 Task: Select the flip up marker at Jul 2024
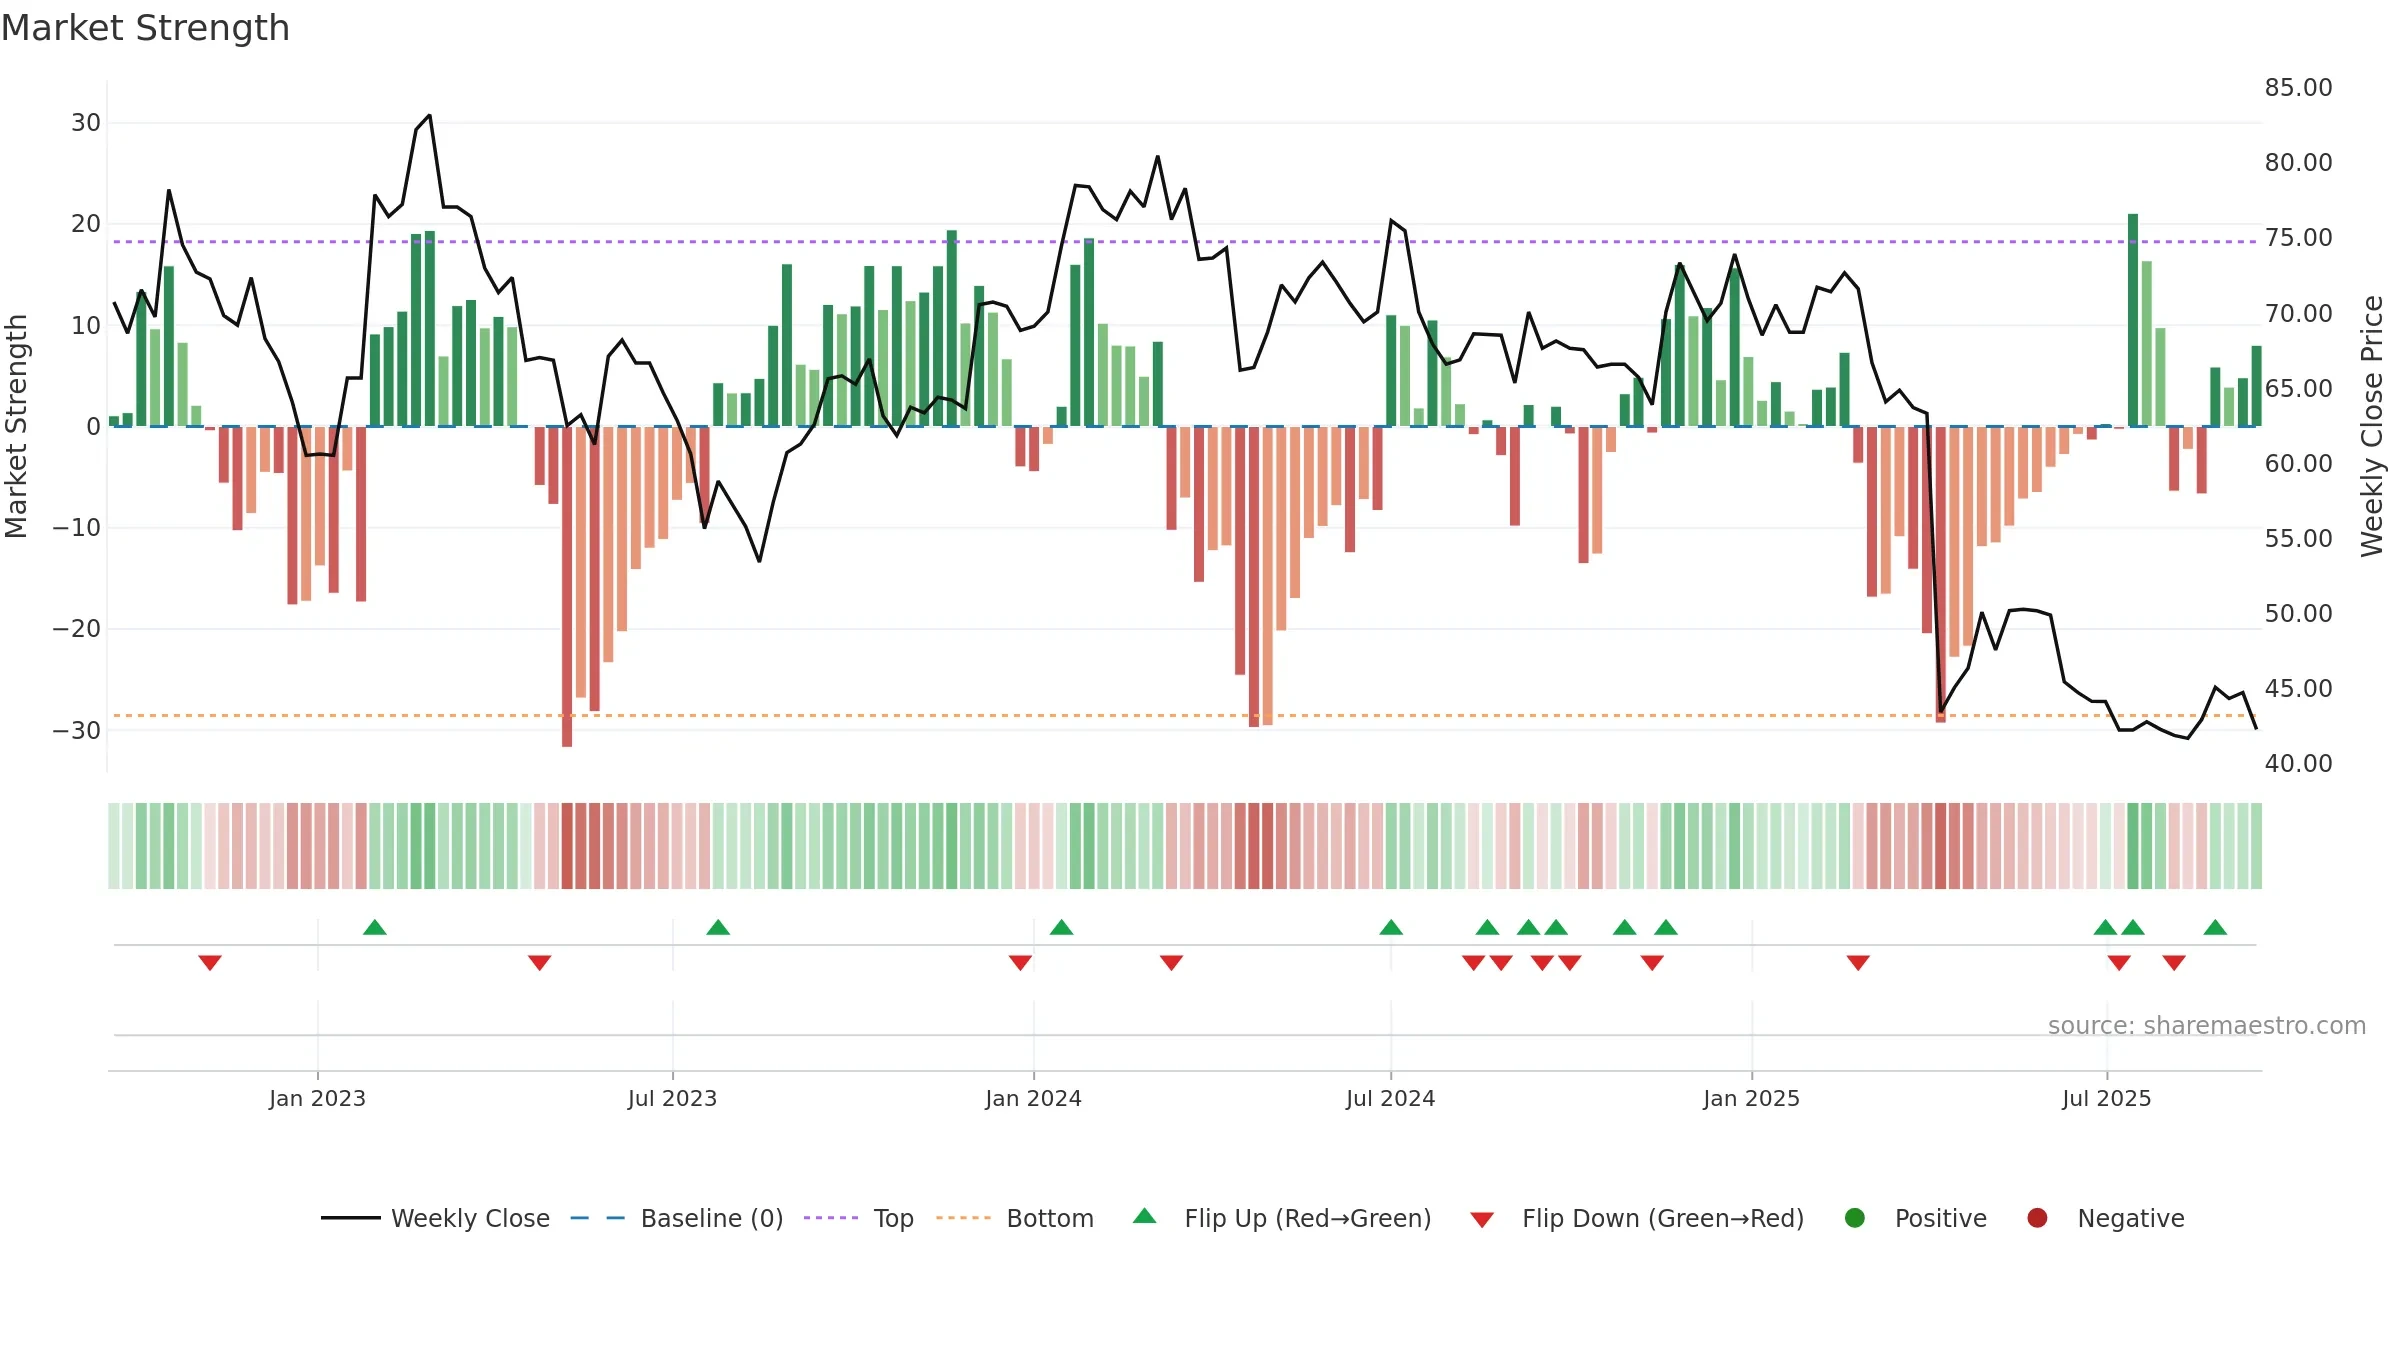[x=1391, y=927]
